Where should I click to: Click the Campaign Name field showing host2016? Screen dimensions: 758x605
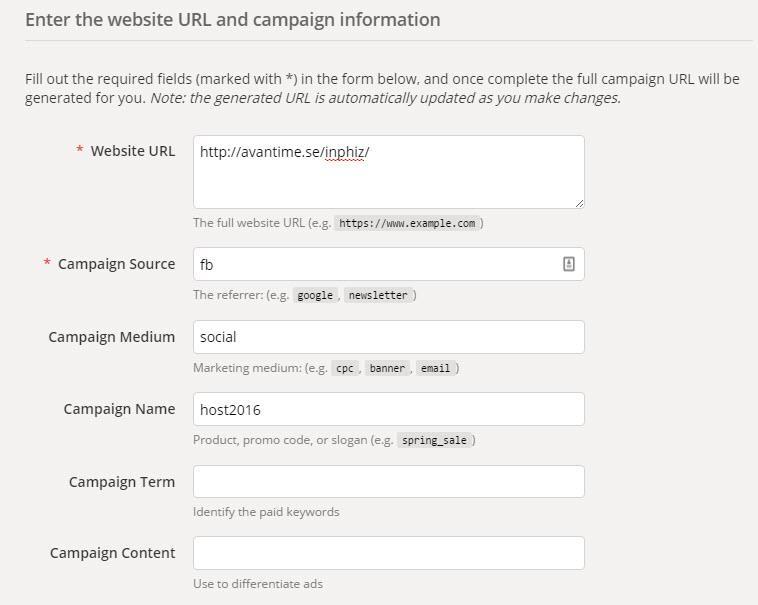tap(389, 409)
